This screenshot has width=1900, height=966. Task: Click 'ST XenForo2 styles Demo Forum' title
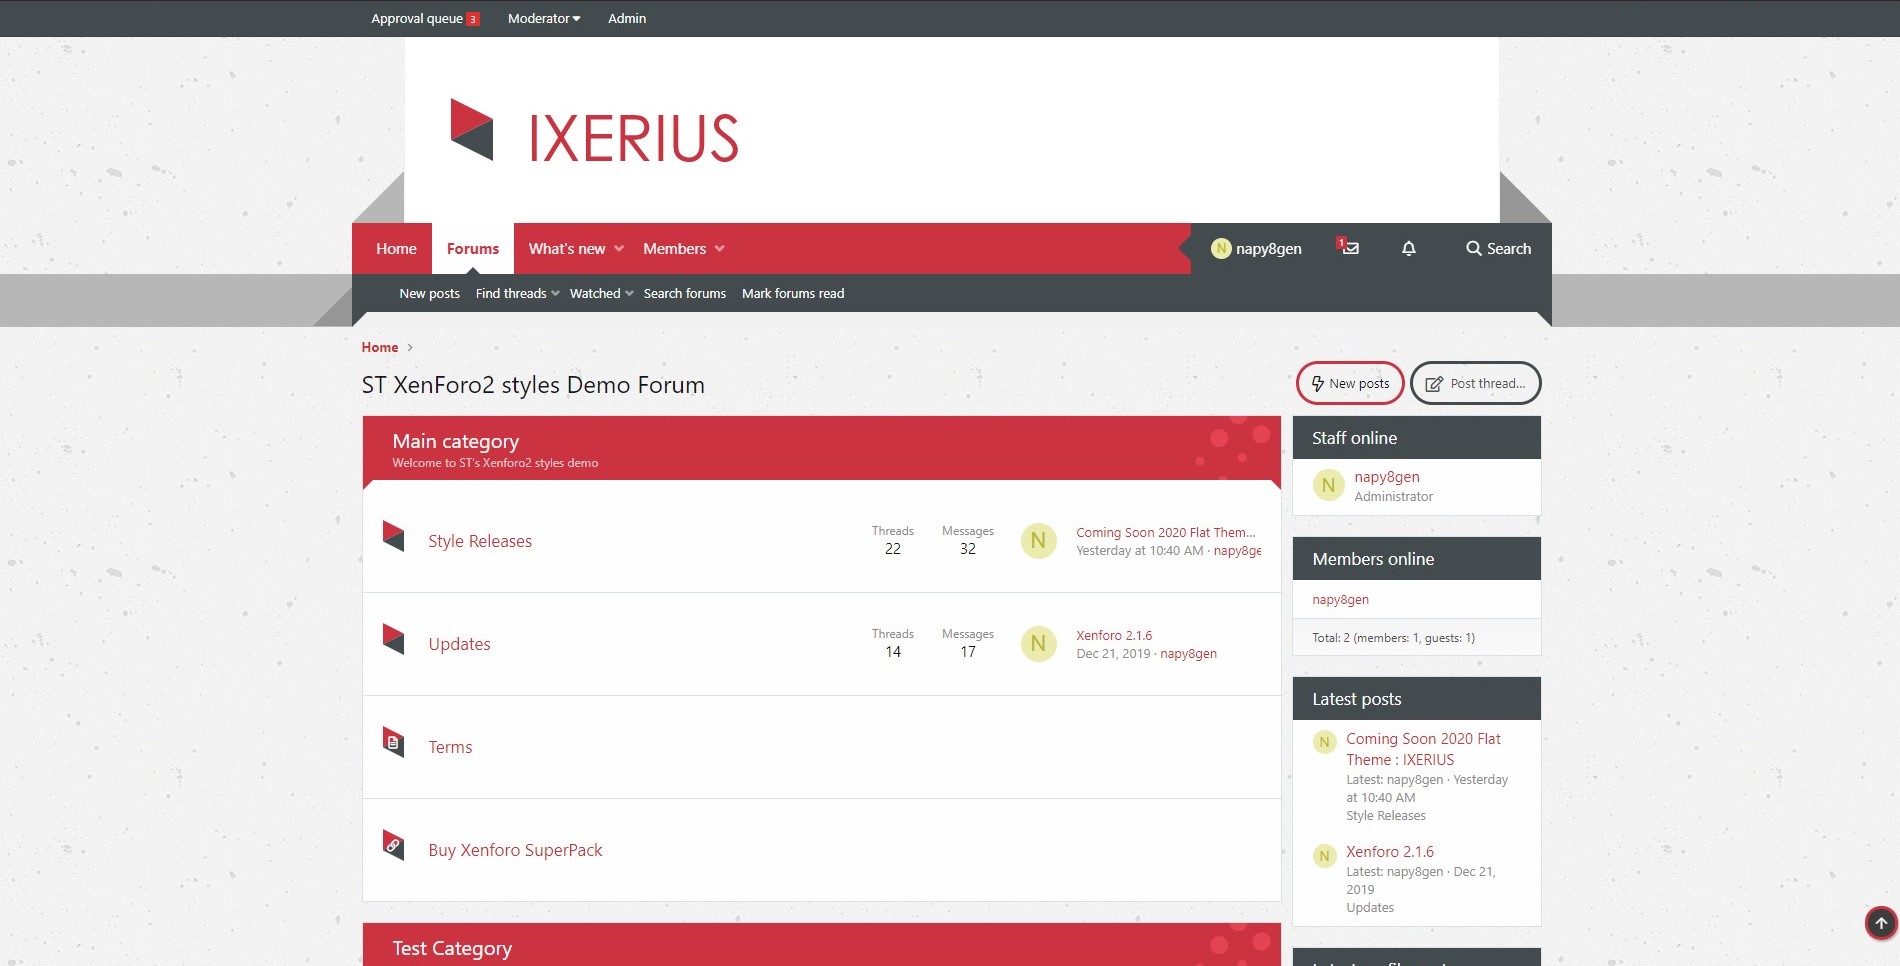(x=533, y=385)
